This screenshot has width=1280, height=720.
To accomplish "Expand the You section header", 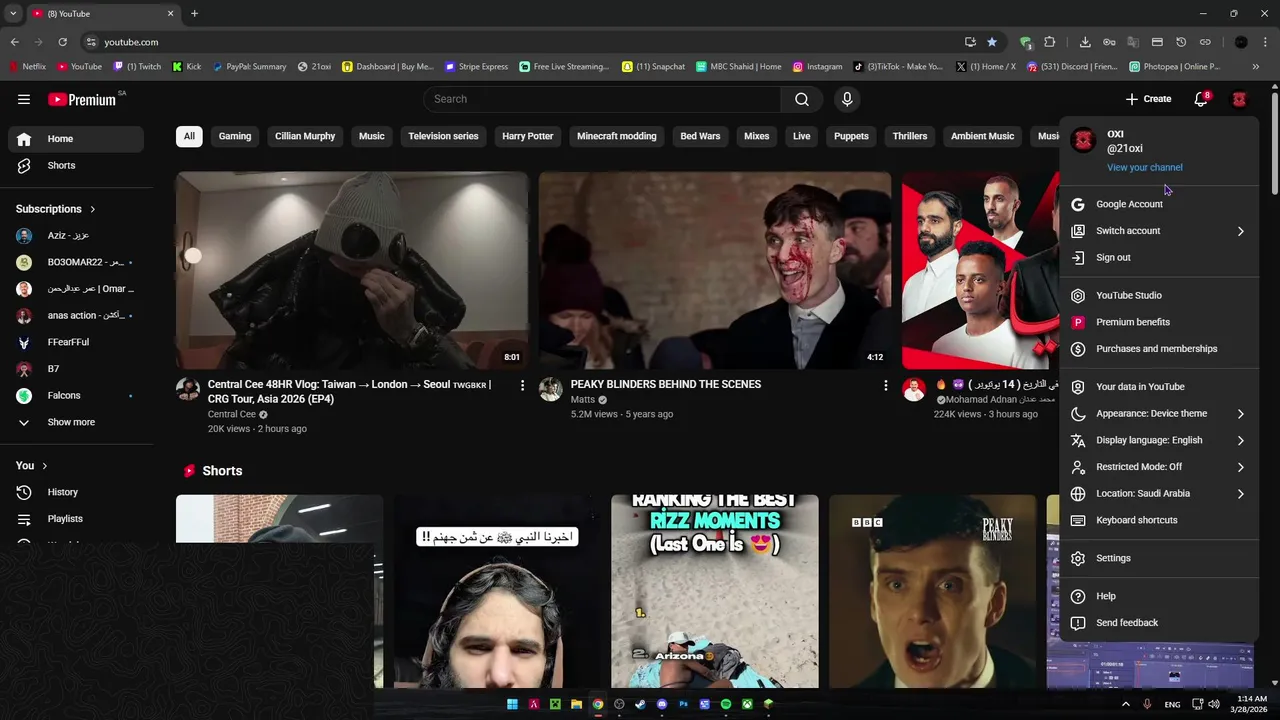I will (32, 466).
